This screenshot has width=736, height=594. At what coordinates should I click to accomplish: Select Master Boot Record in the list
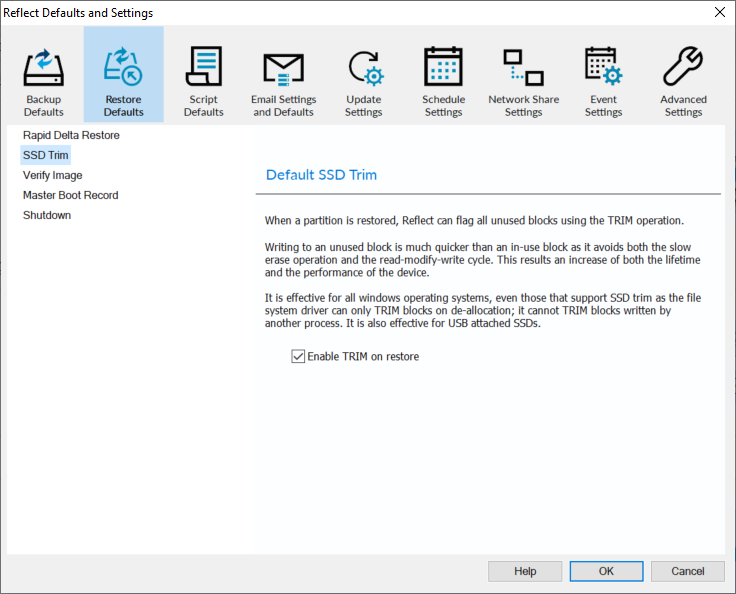click(70, 195)
